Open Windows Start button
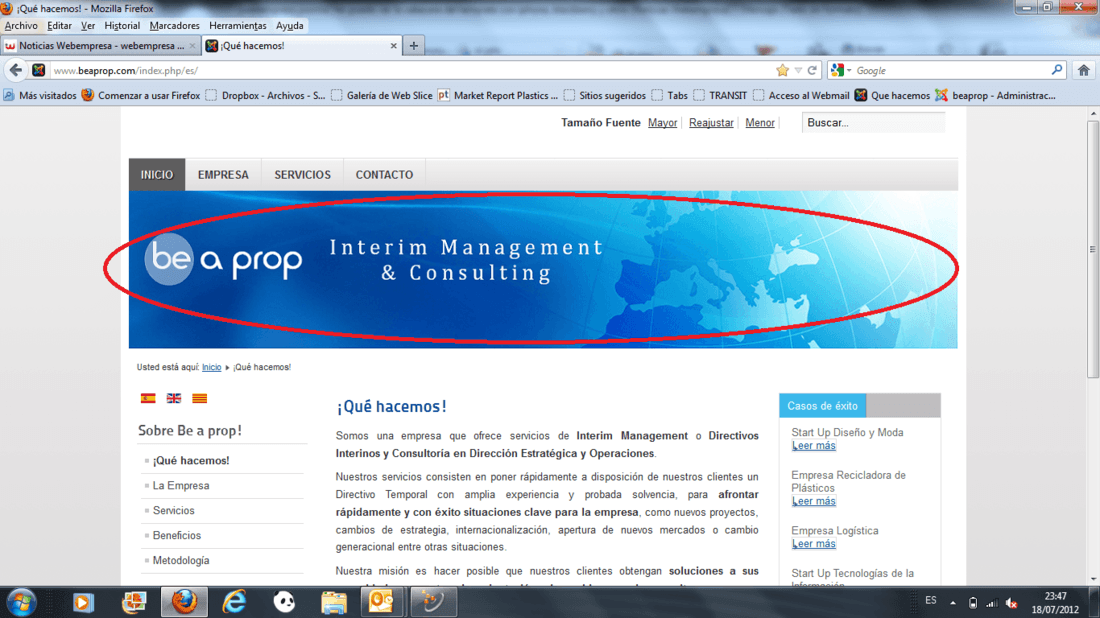1100x618 pixels. tap(21, 603)
